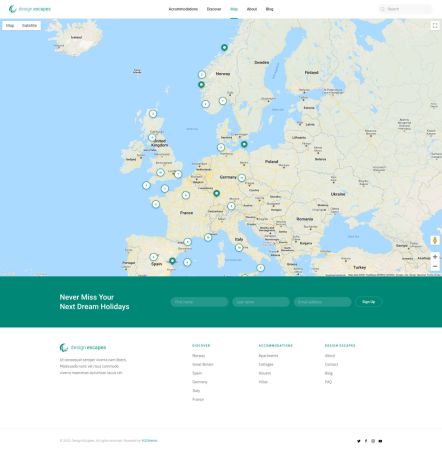Screen dimensions: 442x453
Task: Open the Blog link in footer
Action: pos(329,373)
